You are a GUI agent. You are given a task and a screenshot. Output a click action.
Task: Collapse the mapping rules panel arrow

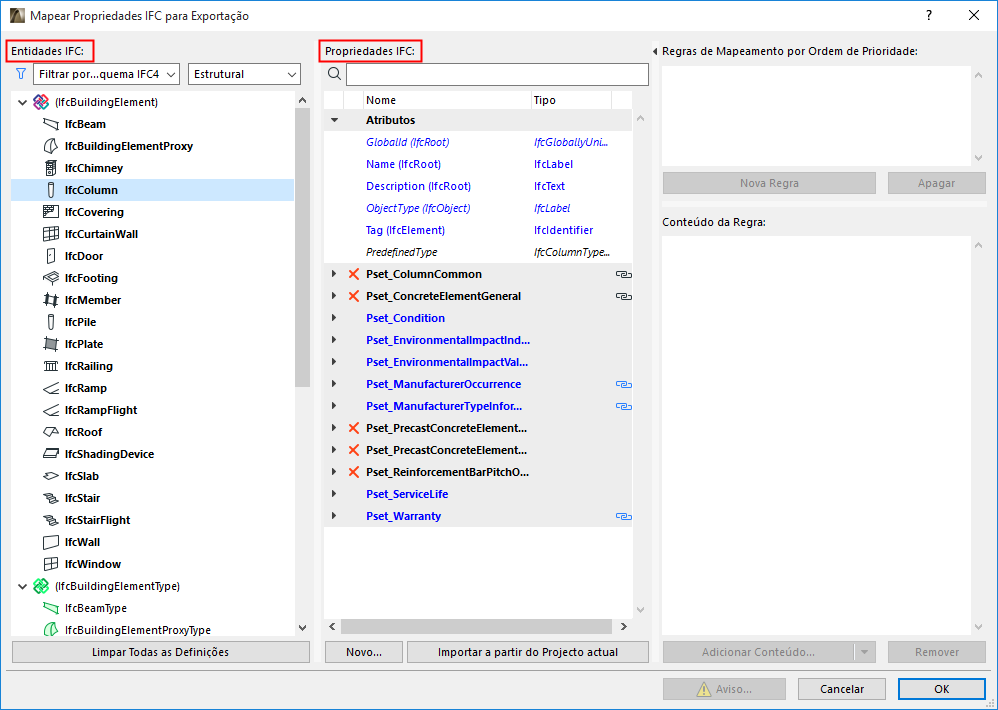tap(655, 52)
